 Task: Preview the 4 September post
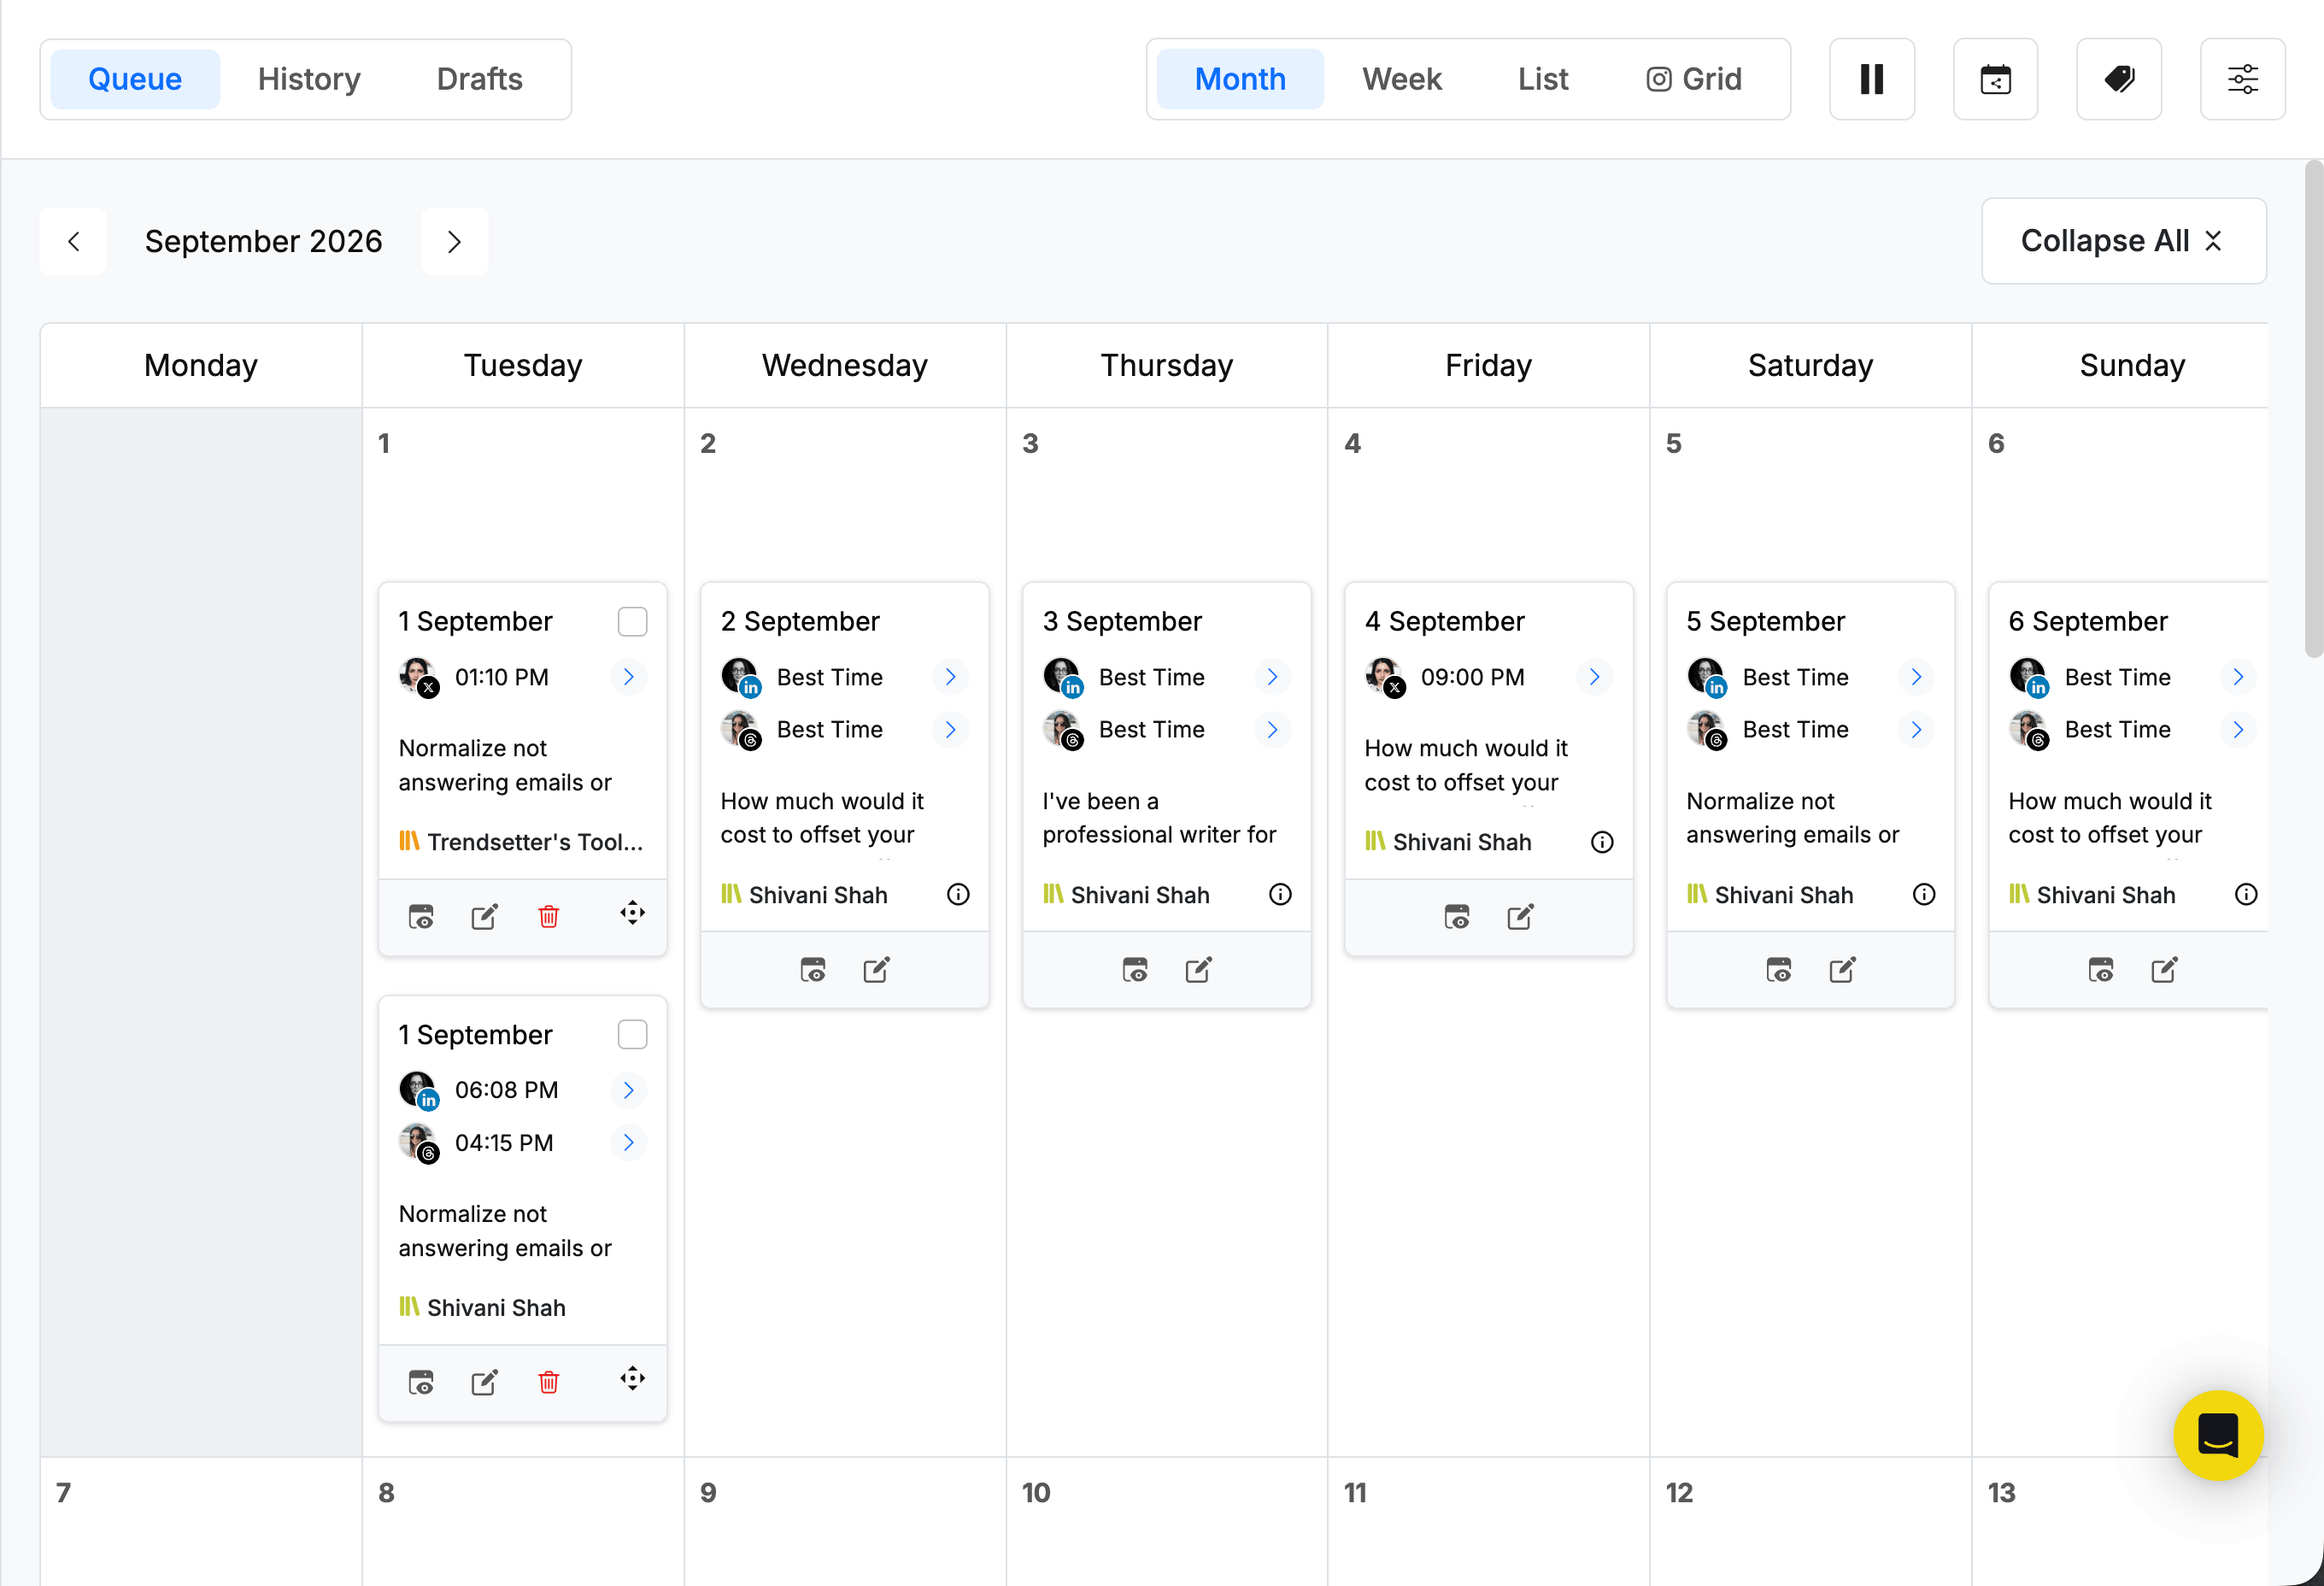1457,916
